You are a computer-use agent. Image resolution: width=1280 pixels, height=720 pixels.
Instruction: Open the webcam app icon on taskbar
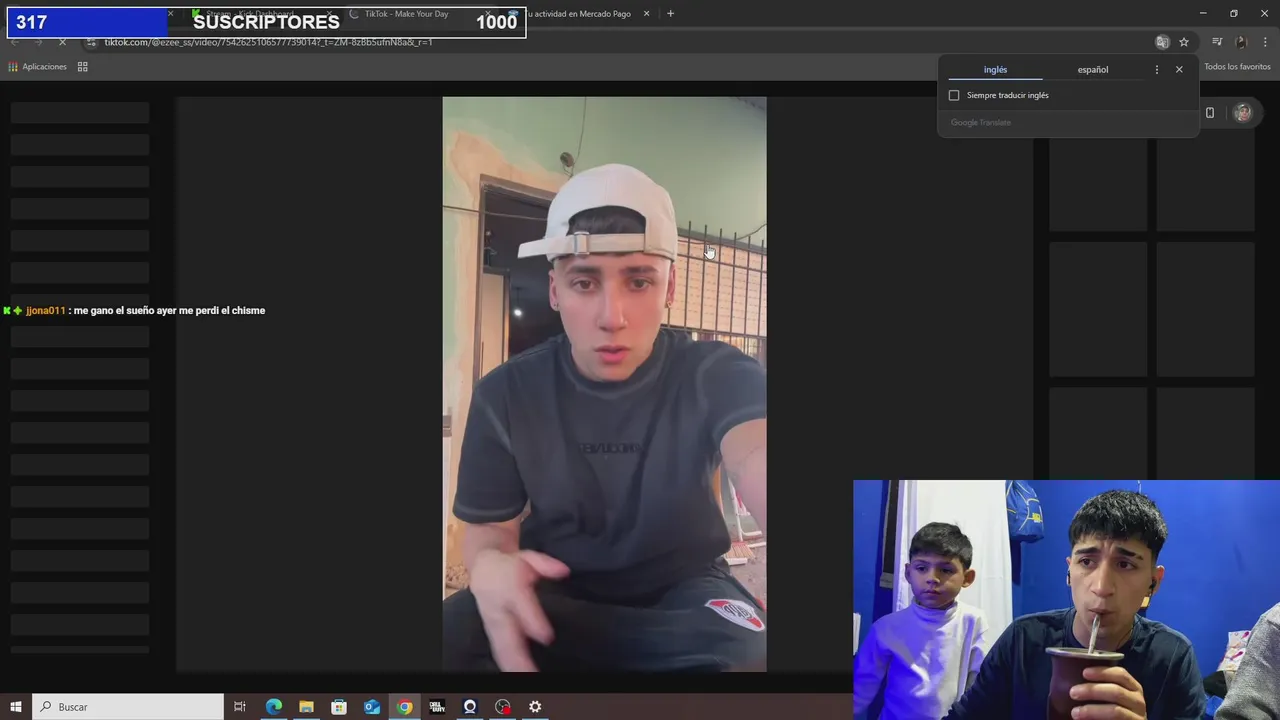(470, 707)
